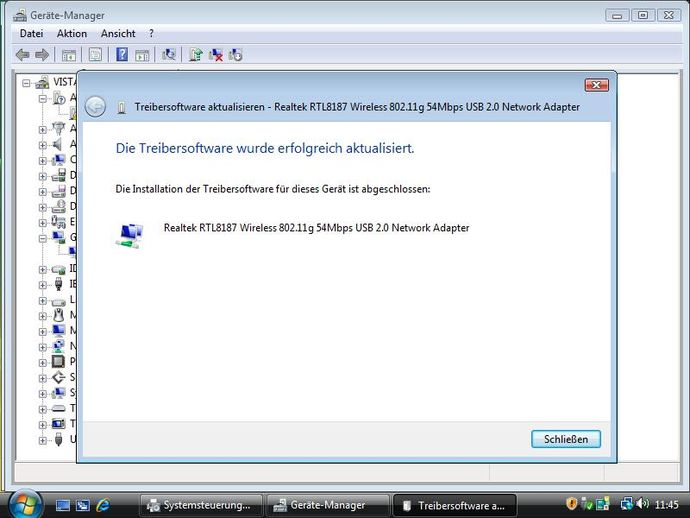The height and width of the screenshot is (518, 690).
Task: Click the 11:45 clock in the system tray
Action: click(666, 504)
